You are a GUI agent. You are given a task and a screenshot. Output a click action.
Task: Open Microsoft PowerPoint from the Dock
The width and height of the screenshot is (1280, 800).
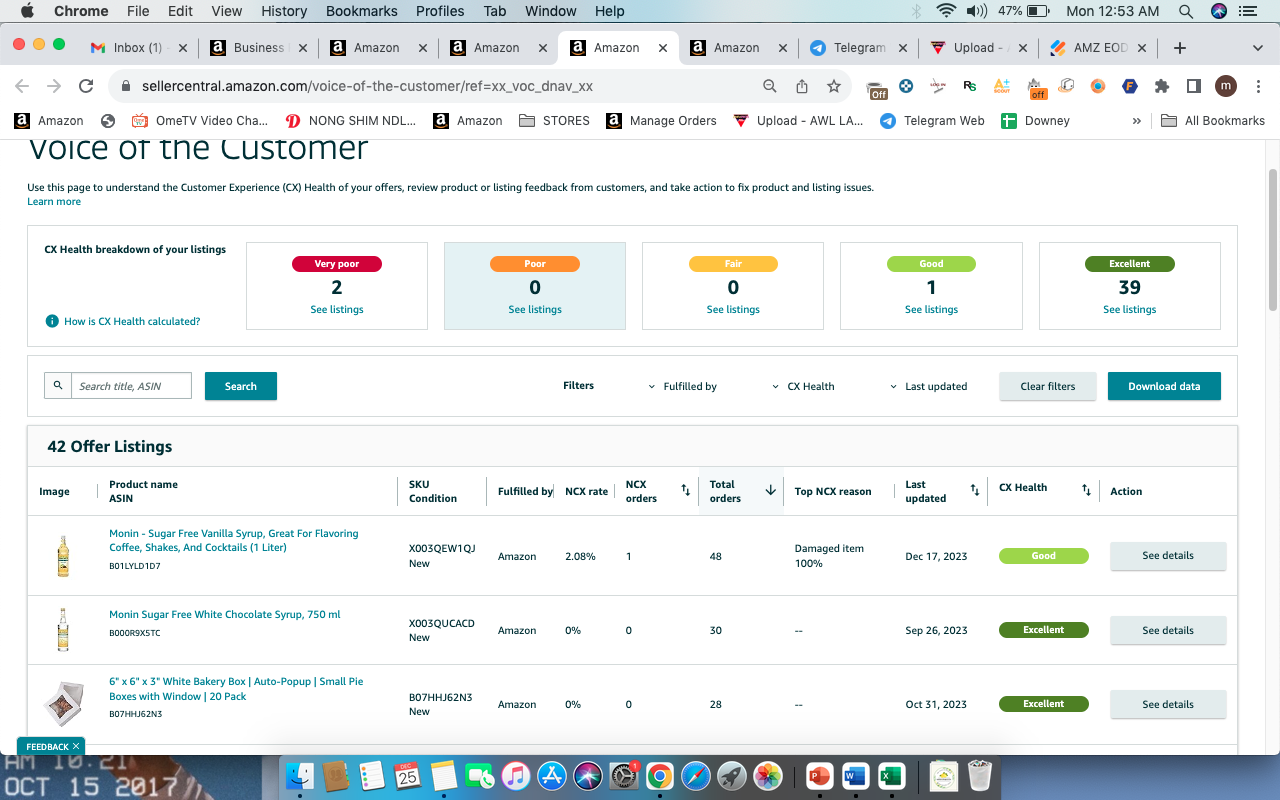click(819, 776)
